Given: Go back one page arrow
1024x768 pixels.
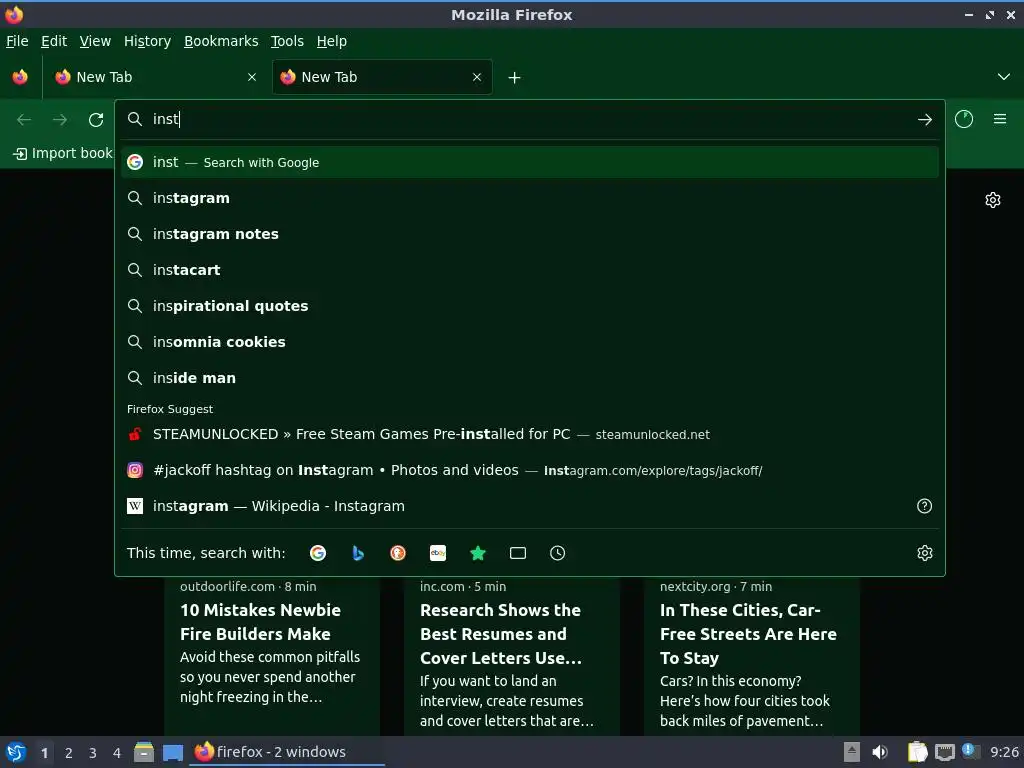Looking at the screenshot, I should tap(24, 120).
